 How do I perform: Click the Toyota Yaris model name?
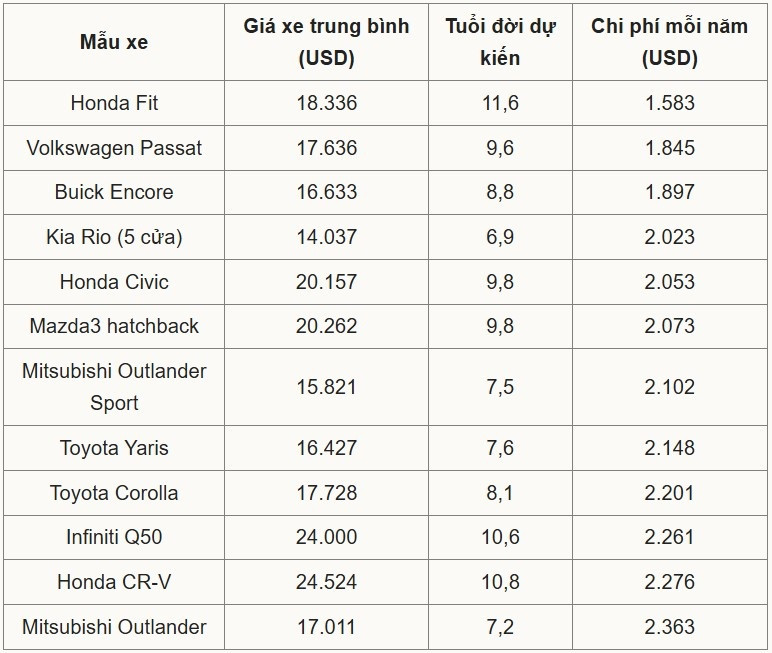click(114, 448)
